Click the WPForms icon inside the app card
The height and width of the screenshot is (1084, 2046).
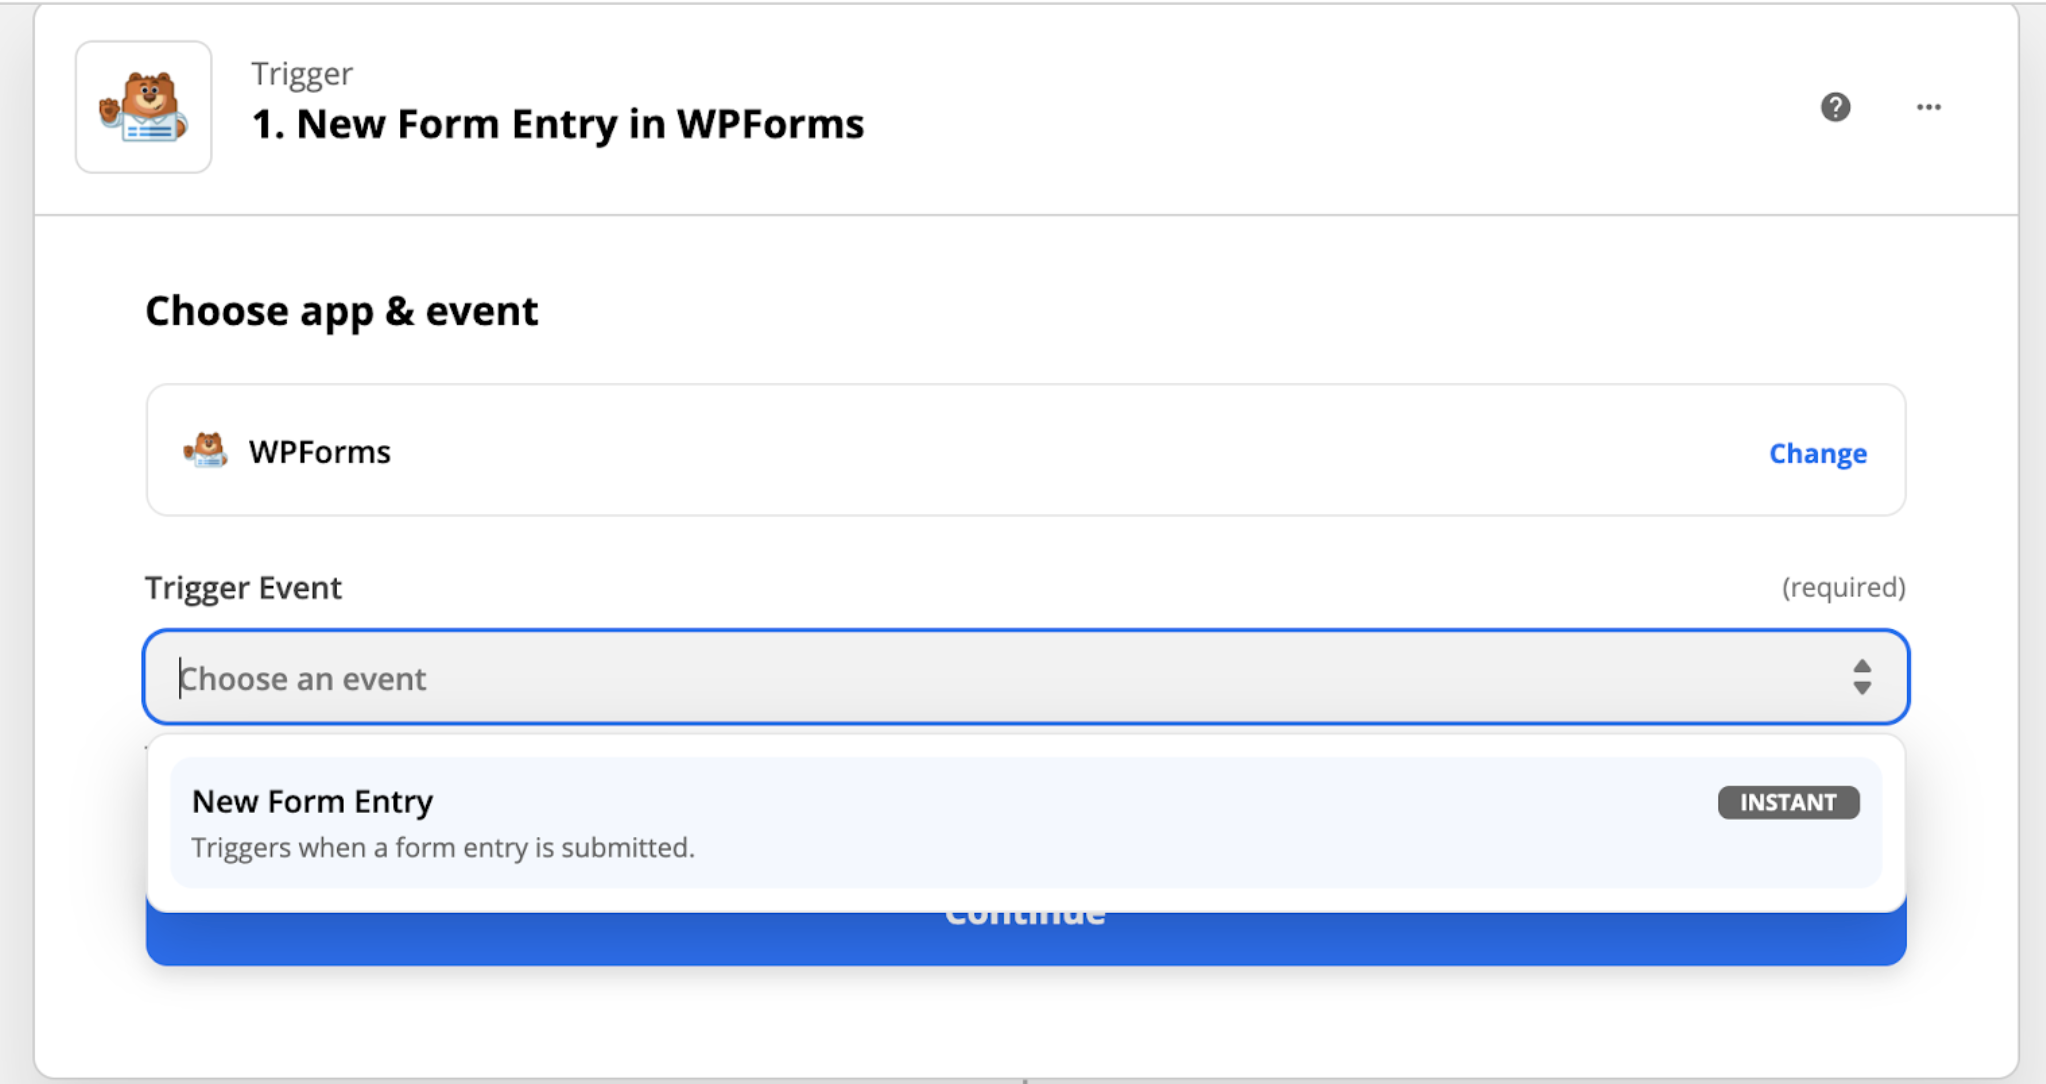point(205,450)
